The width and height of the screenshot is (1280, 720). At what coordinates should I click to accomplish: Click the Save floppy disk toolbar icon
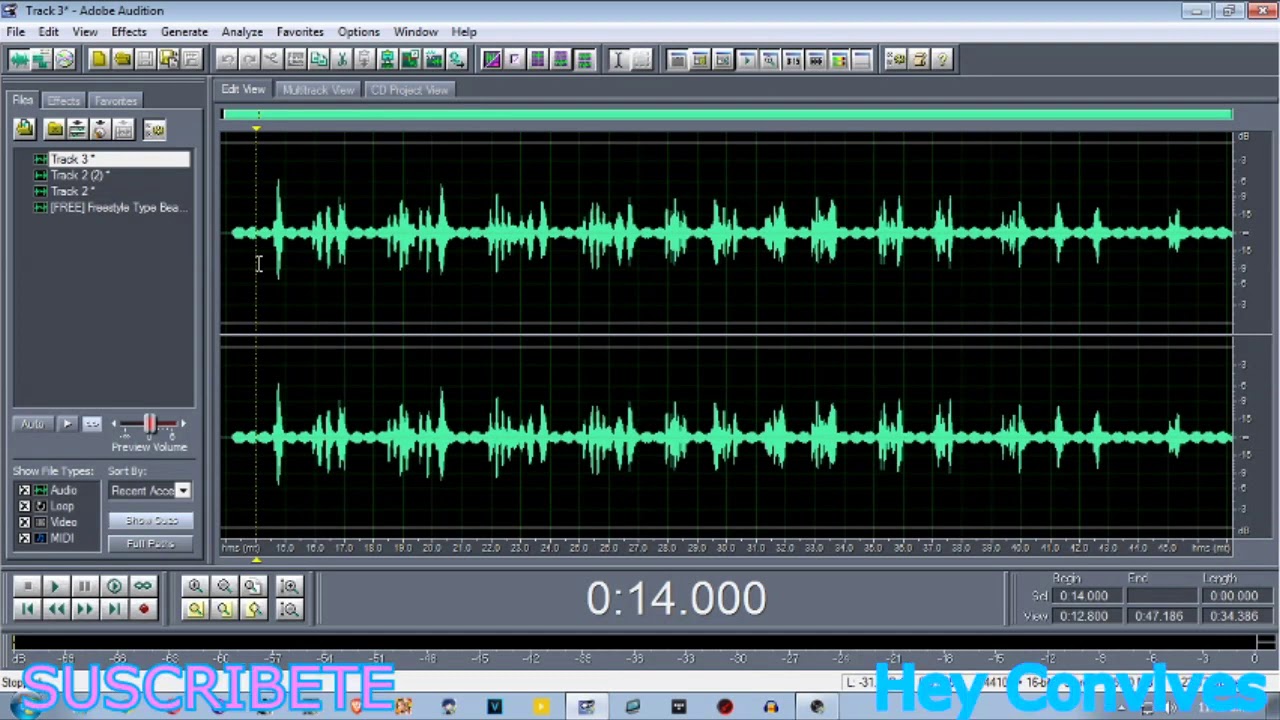pos(145,60)
